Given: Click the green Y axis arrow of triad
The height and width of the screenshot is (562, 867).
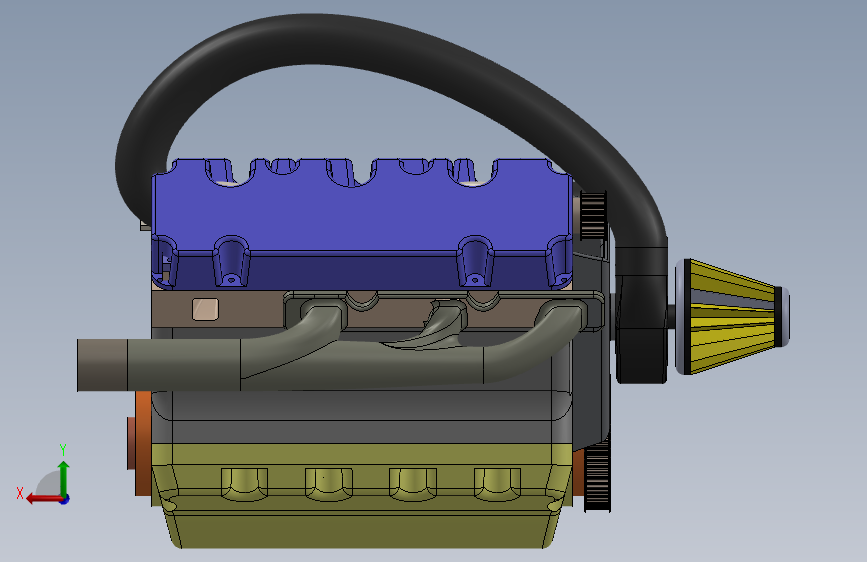Looking at the screenshot, I should [x=64, y=478].
